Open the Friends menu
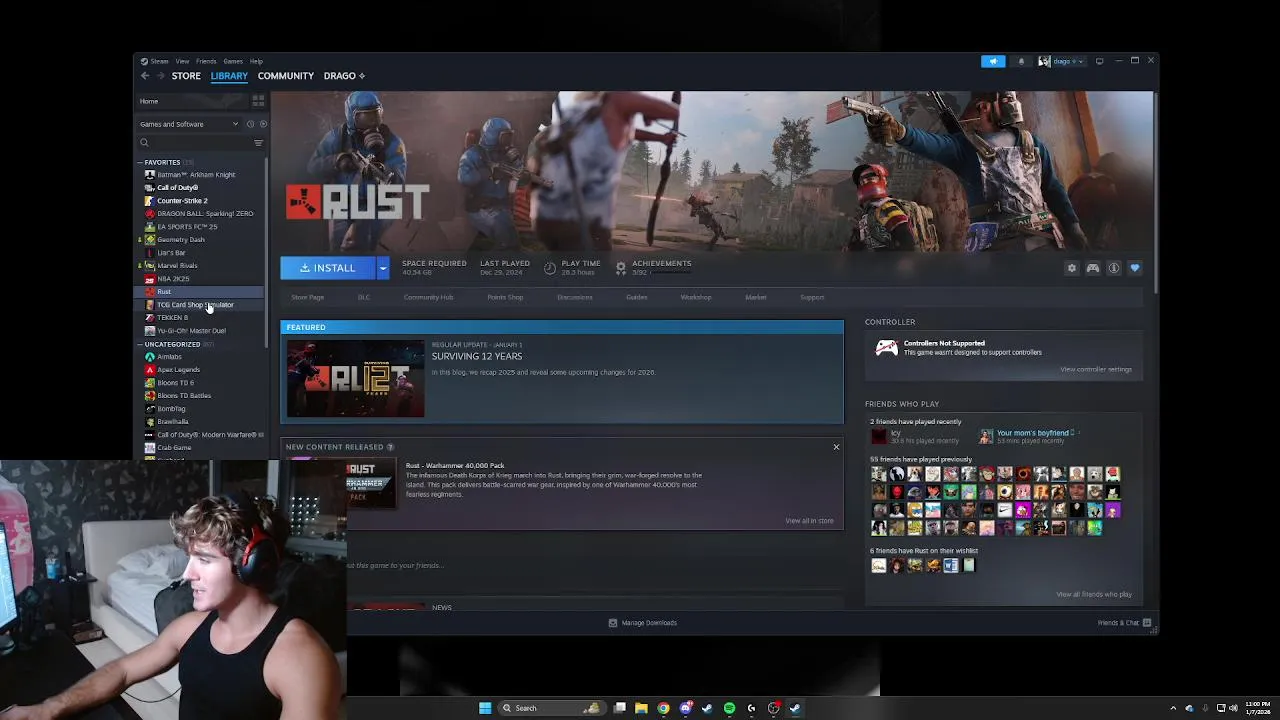Image resolution: width=1280 pixels, height=720 pixels. pos(206,61)
